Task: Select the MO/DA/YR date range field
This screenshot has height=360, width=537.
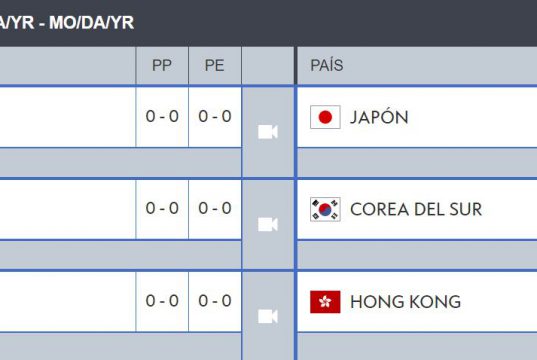Action: click(x=67, y=23)
